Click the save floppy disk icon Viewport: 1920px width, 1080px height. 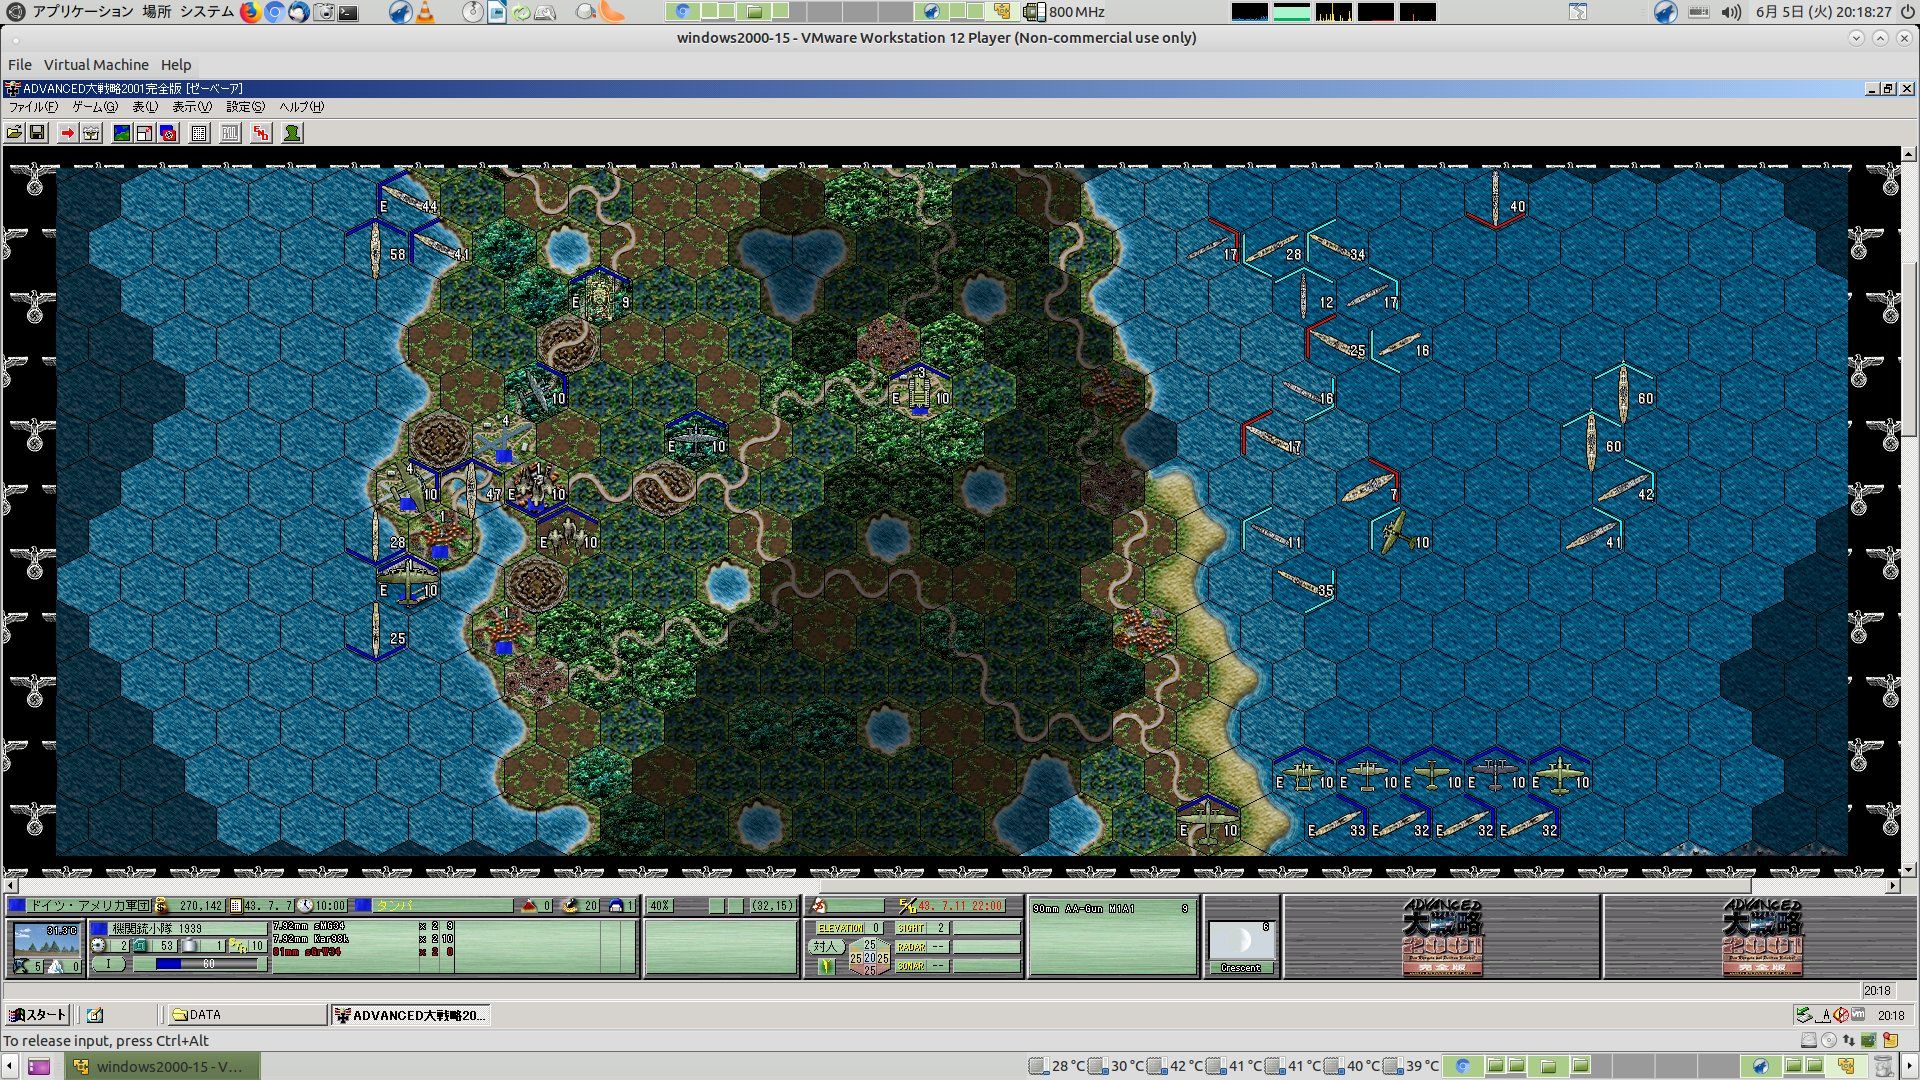pyautogui.click(x=37, y=133)
